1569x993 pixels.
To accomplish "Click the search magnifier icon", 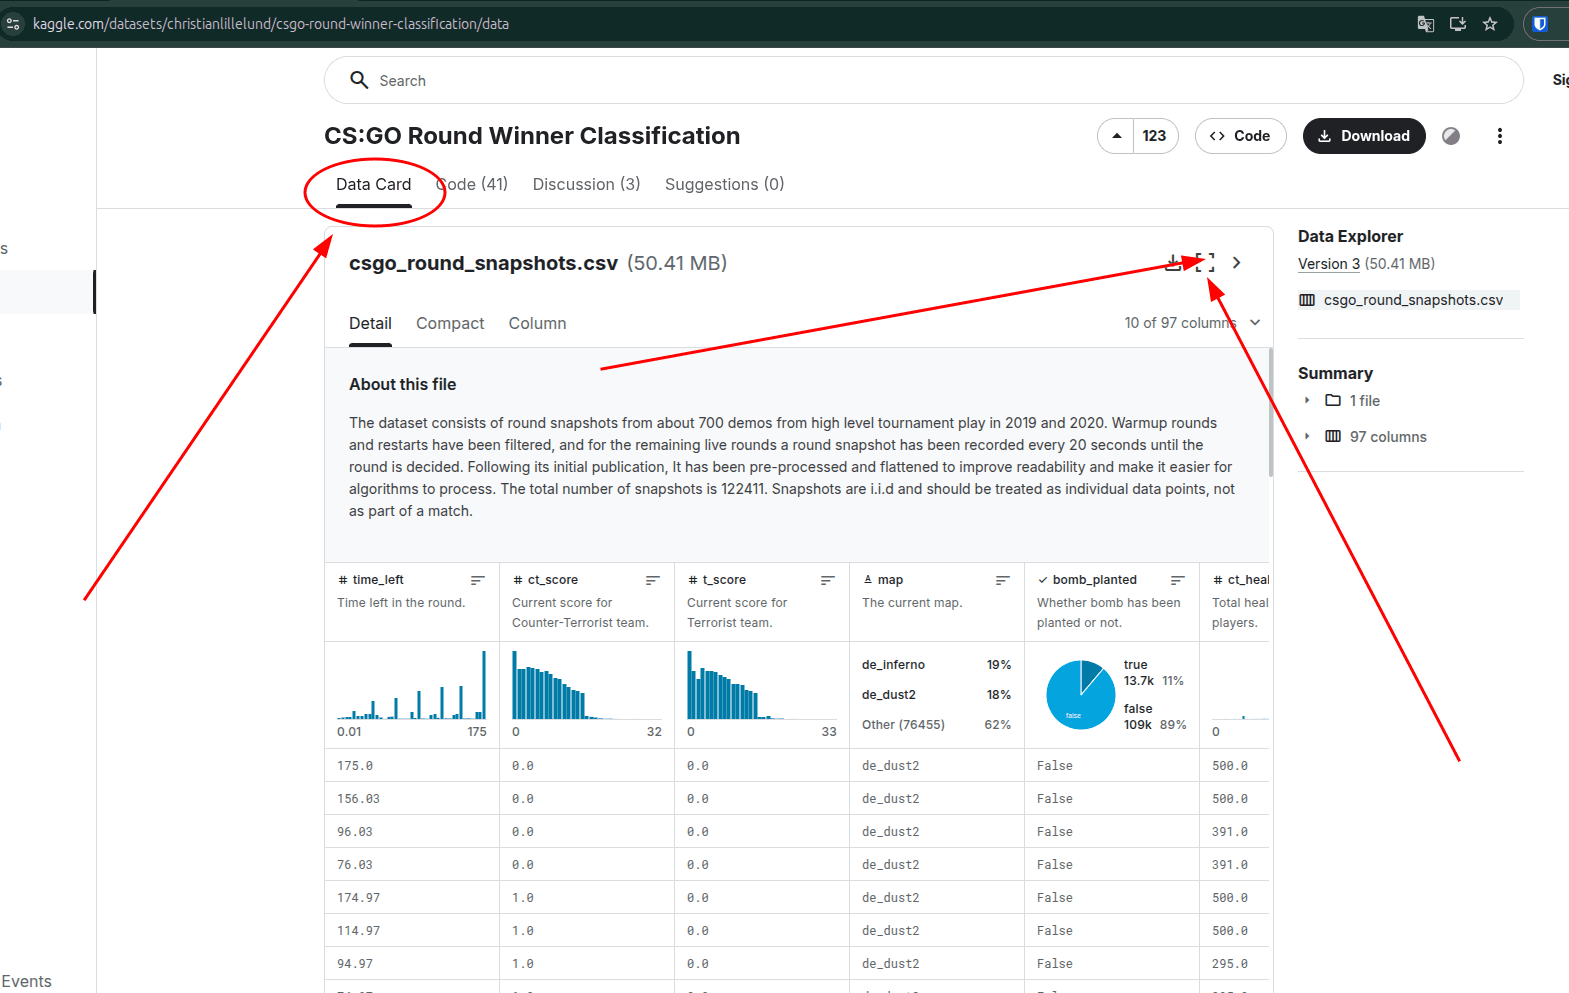I will 359,80.
